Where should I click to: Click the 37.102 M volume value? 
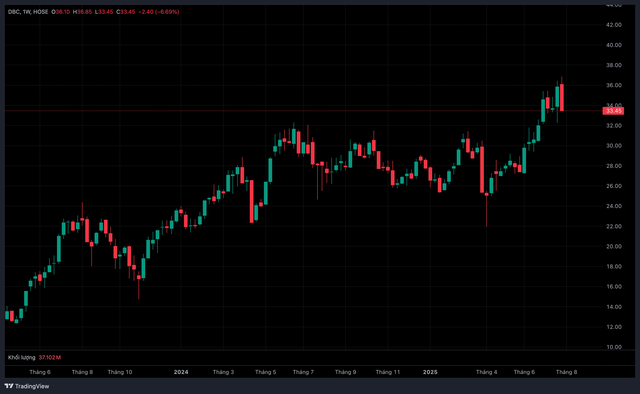50,357
